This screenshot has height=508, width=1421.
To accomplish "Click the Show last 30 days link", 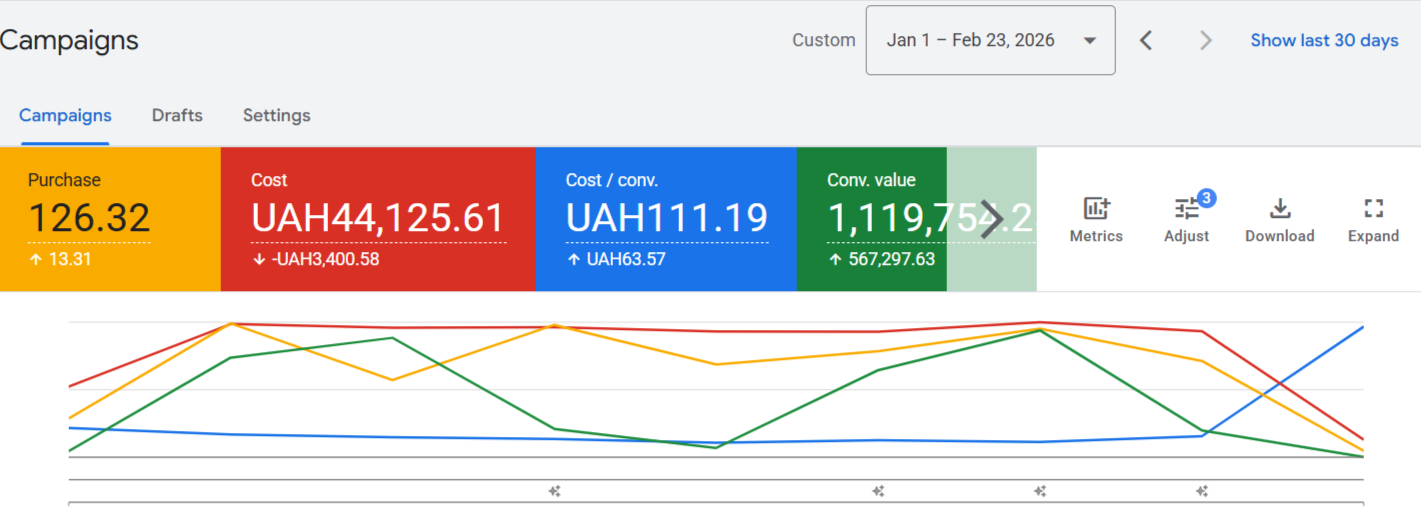I will pyautogui.click(x=1324, y=41).
